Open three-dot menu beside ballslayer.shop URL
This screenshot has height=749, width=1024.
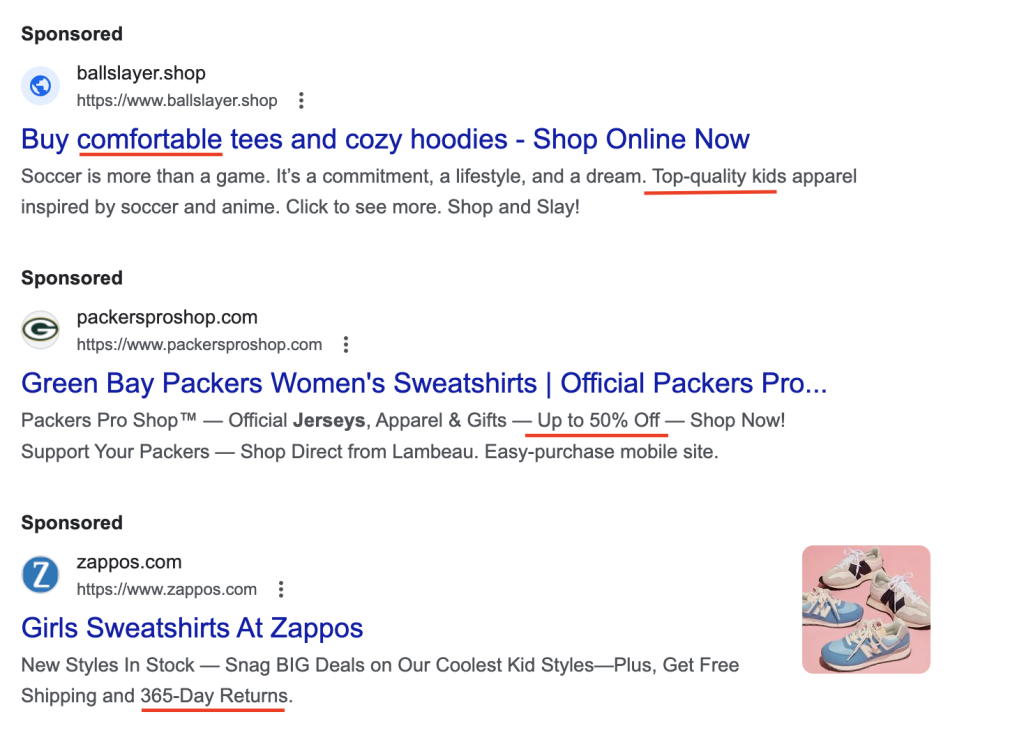[x=301, y=100]
